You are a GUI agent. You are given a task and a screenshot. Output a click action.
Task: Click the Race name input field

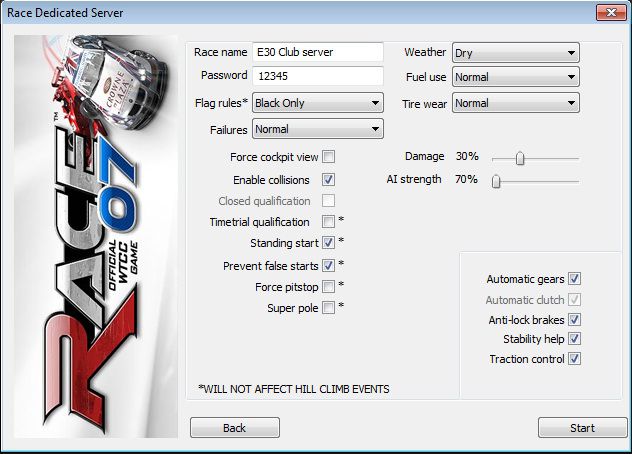pos(318,52)
